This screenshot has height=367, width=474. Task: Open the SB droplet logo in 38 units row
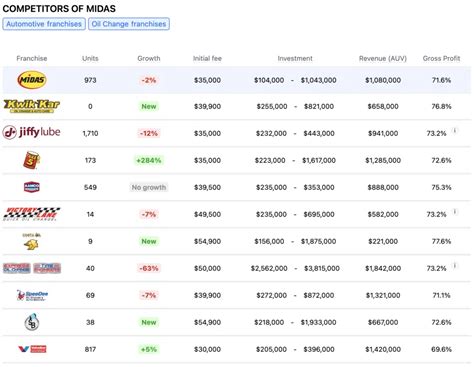click(32, 322)
